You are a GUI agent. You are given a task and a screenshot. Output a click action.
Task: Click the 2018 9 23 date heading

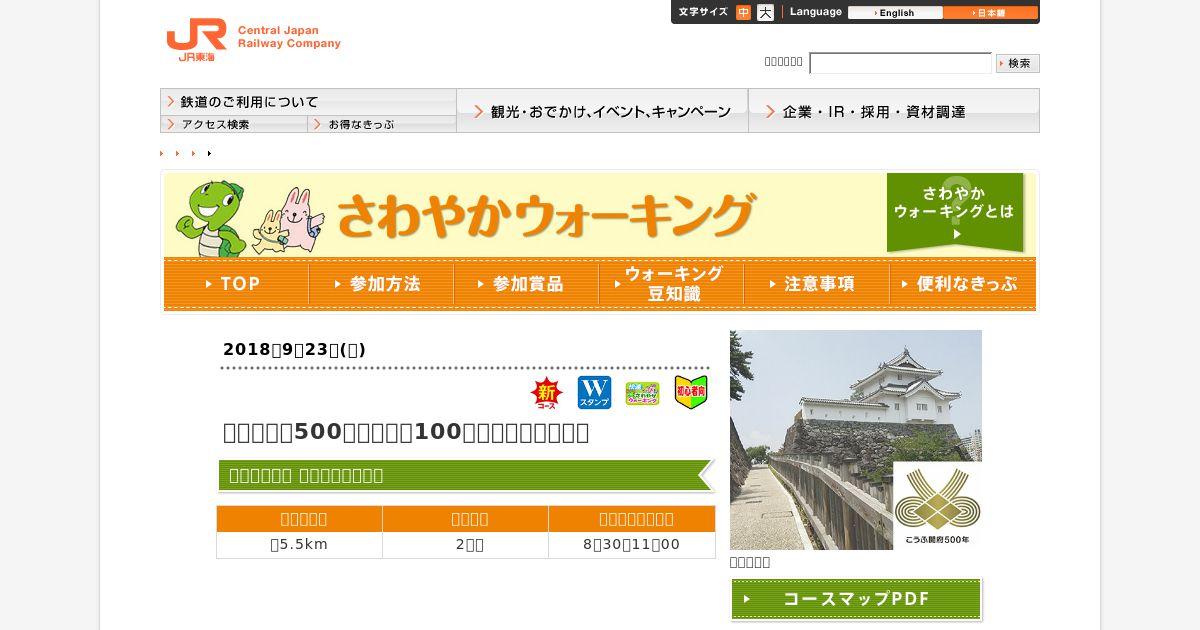[294, 349]
